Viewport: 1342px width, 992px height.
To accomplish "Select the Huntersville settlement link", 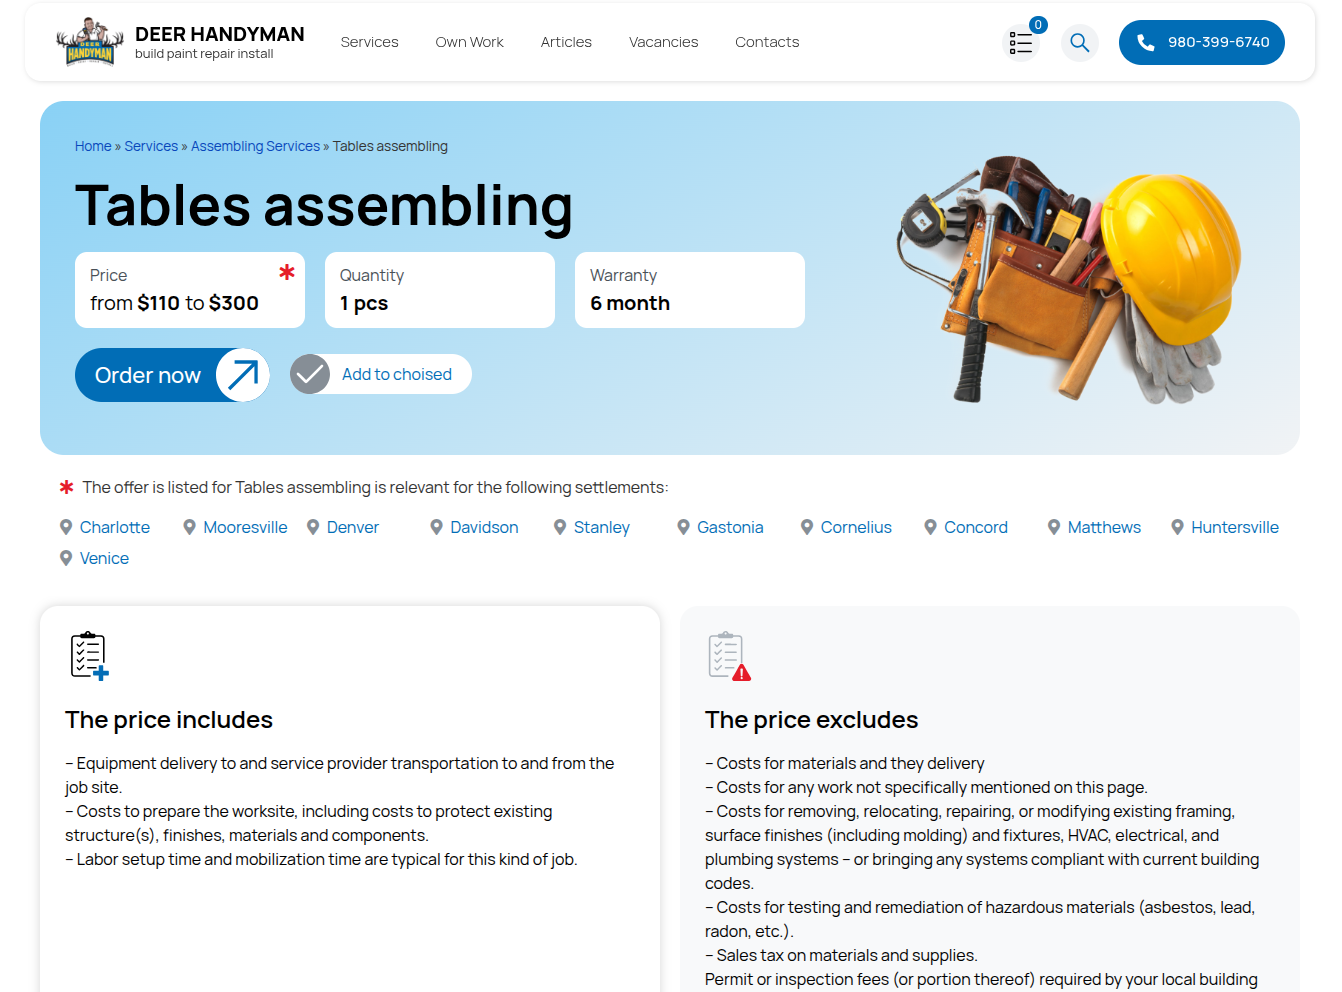I will tap(1234, 527).
